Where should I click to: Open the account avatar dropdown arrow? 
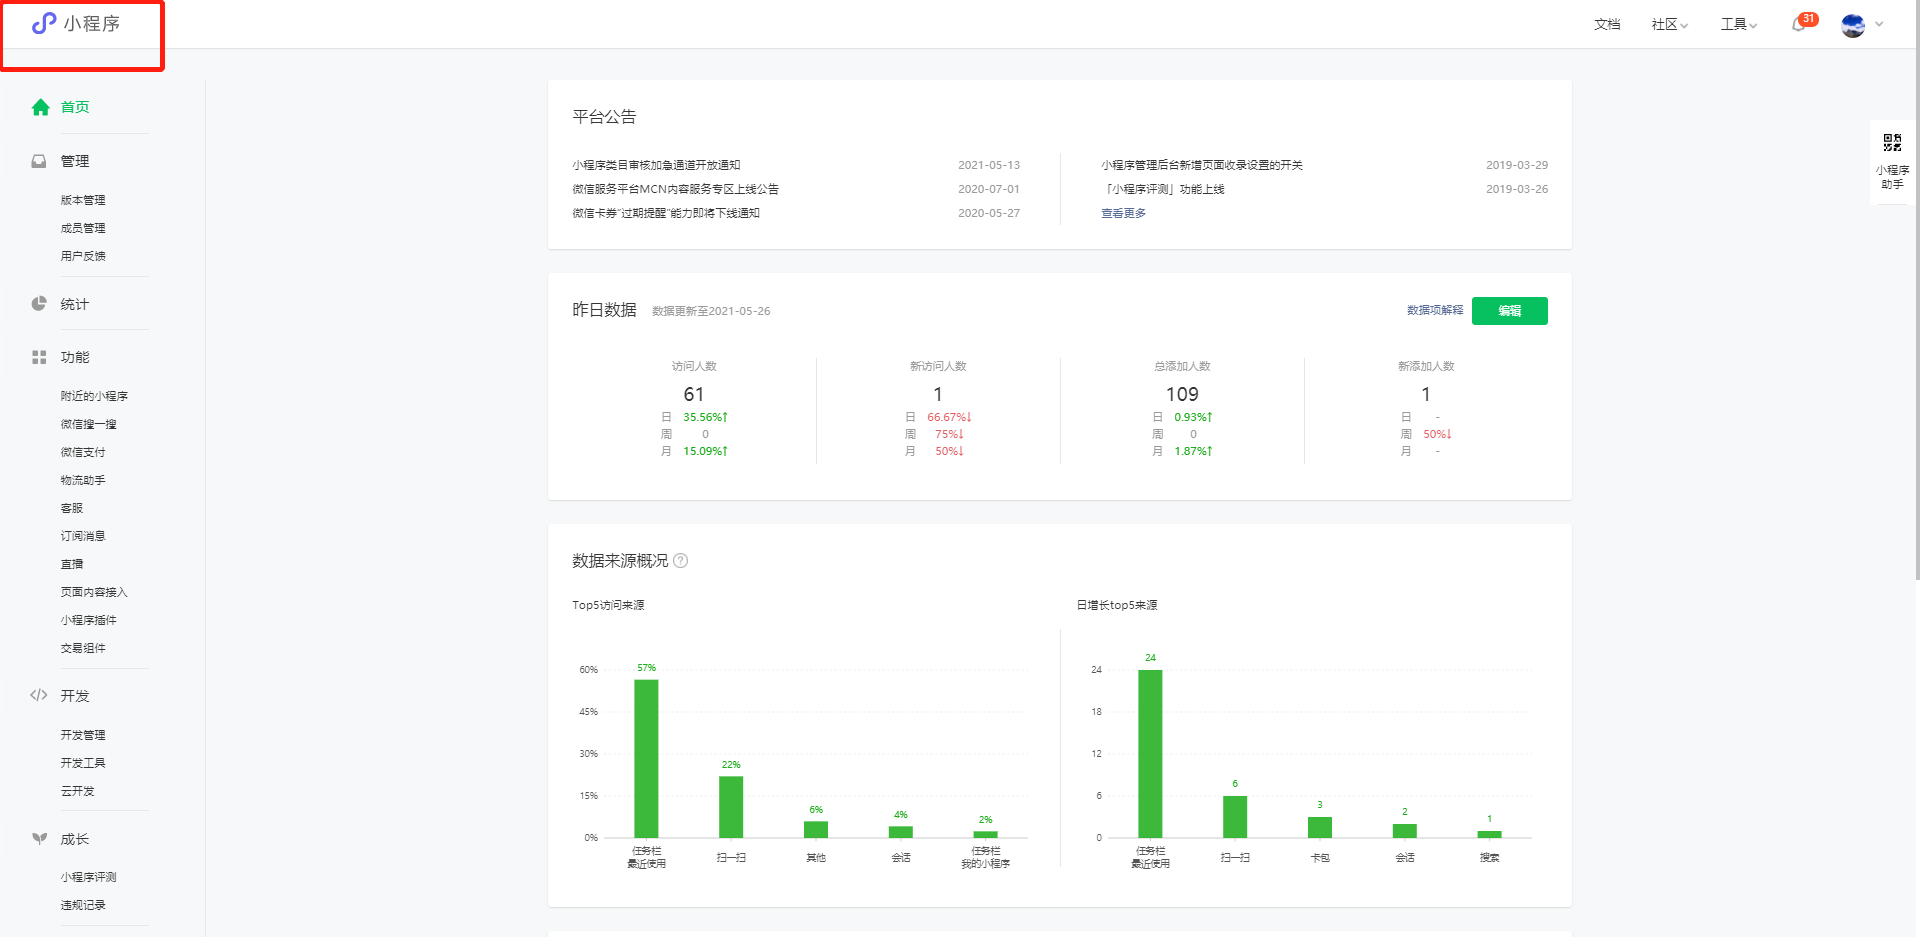[1879, 24]
